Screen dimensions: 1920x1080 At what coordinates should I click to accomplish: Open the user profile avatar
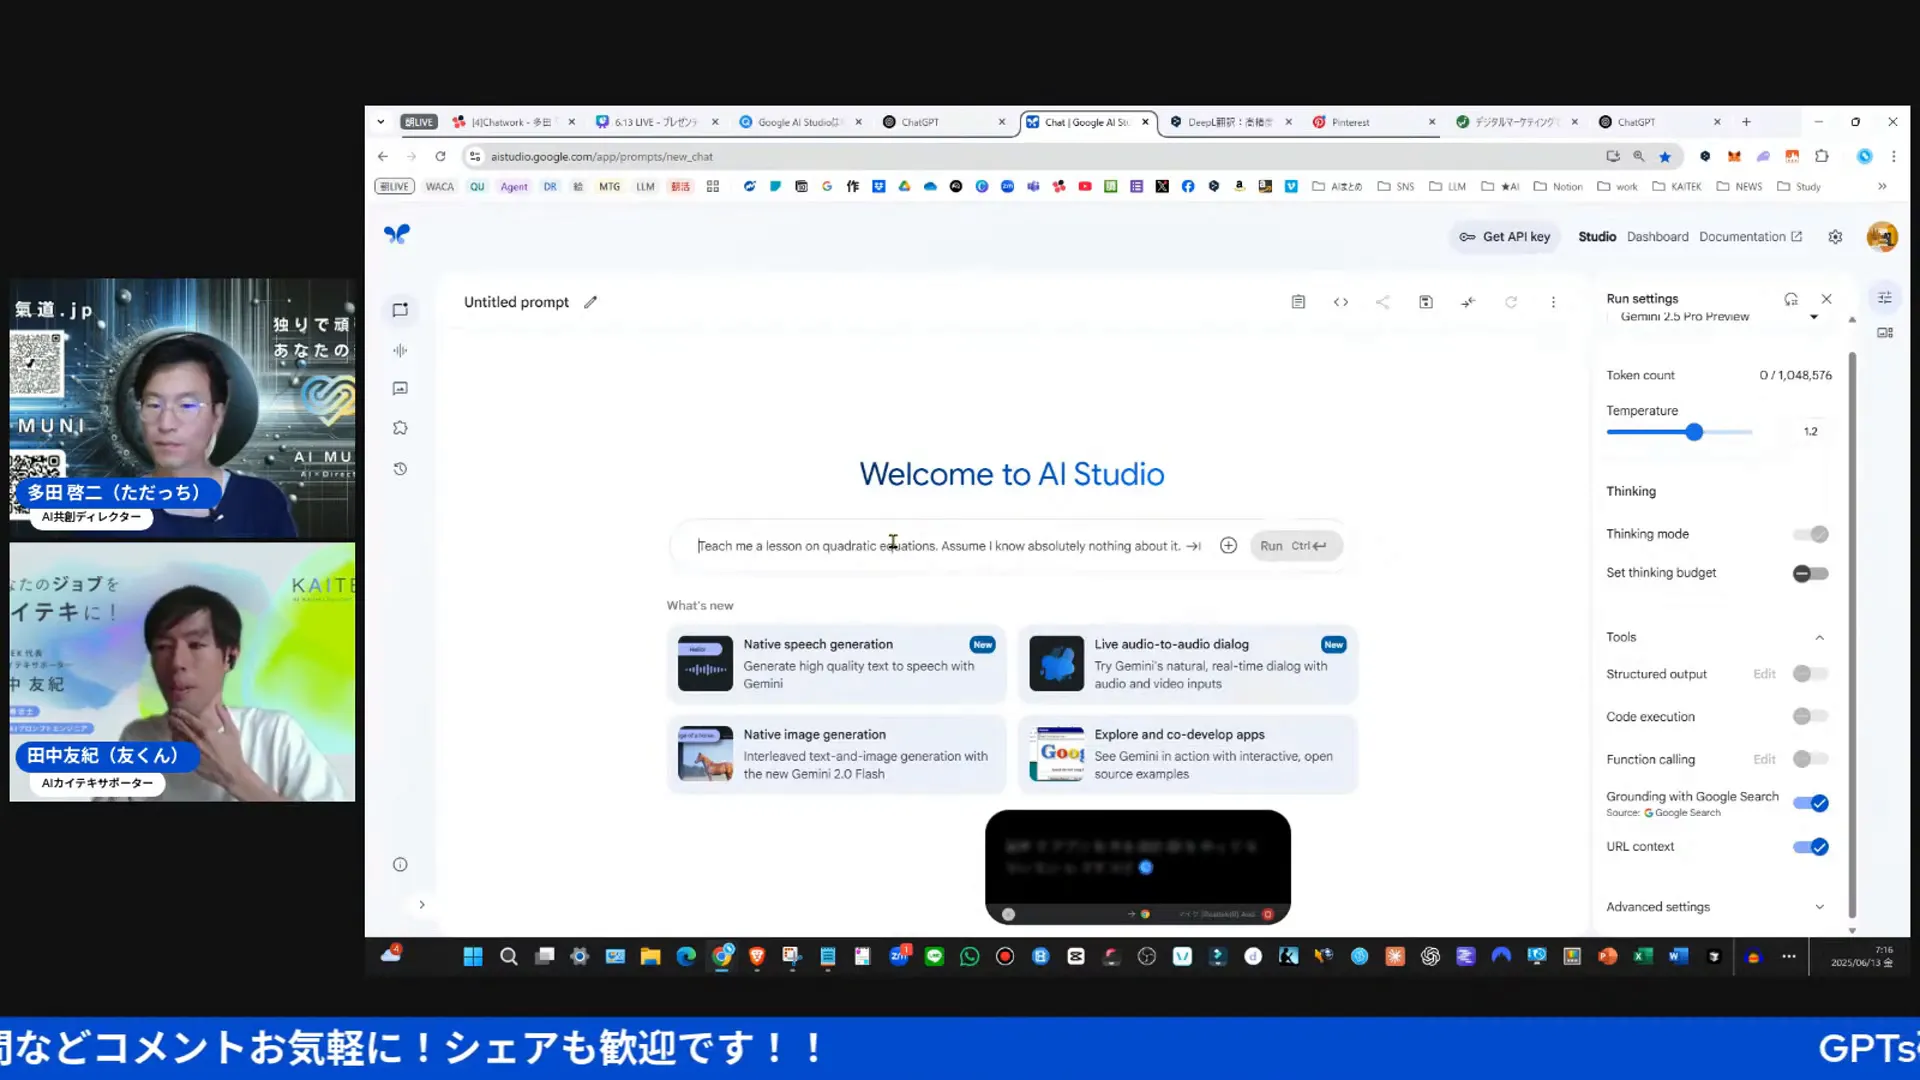[x=1882, y=237]
